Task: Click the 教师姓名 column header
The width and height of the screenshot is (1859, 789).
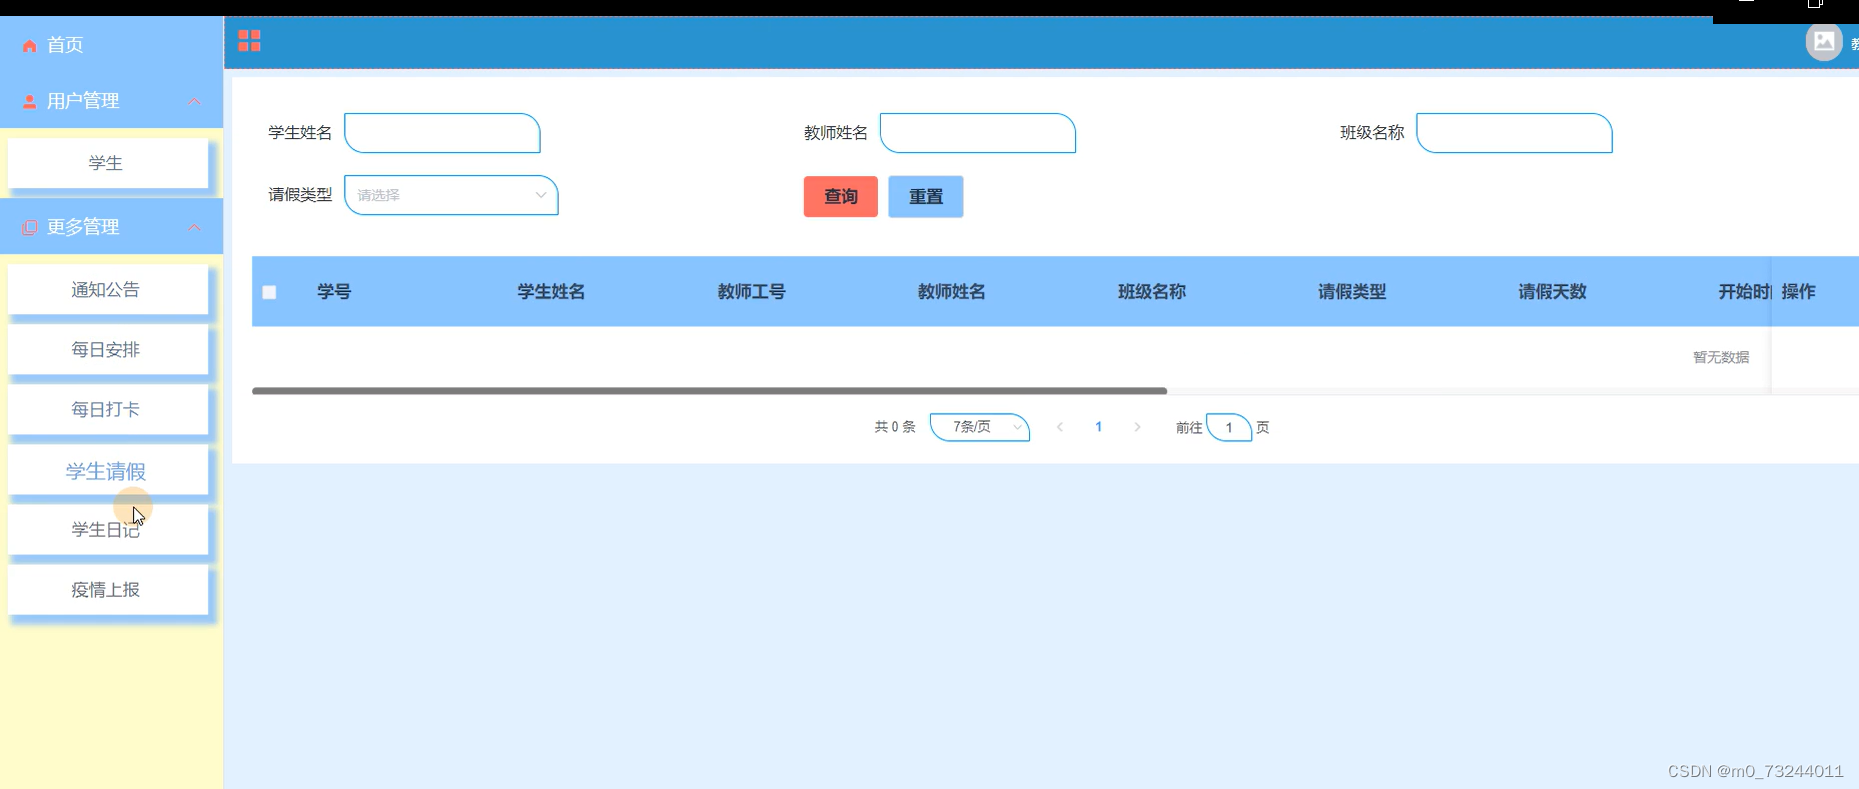Action: point(951,292)
